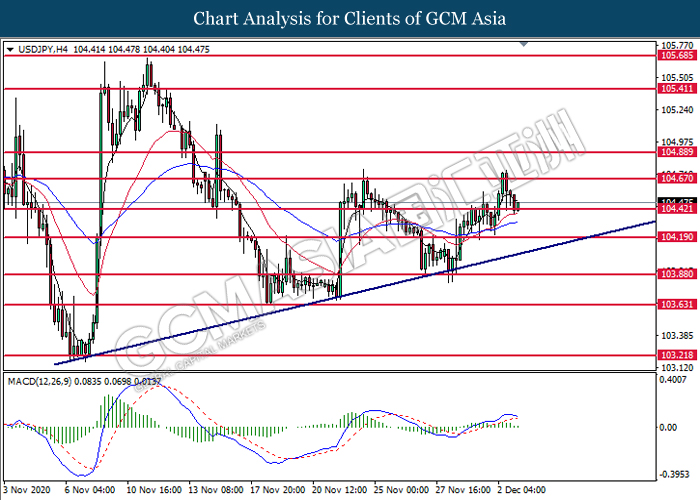The height and width of the screenshot is (500, 700).
Task: Click the -0.3953 MACD scale value
Action: click(674, 474)
